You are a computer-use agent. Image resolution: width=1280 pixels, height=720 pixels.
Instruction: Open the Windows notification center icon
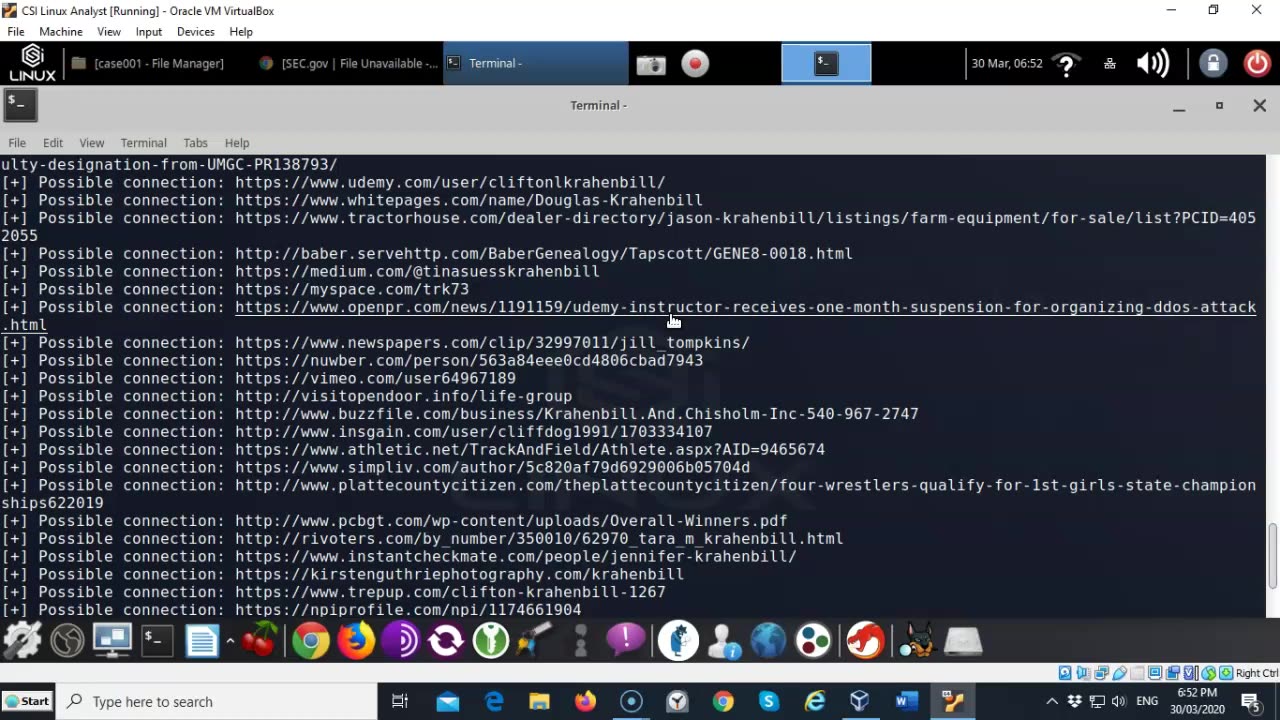coord(1250,702)
